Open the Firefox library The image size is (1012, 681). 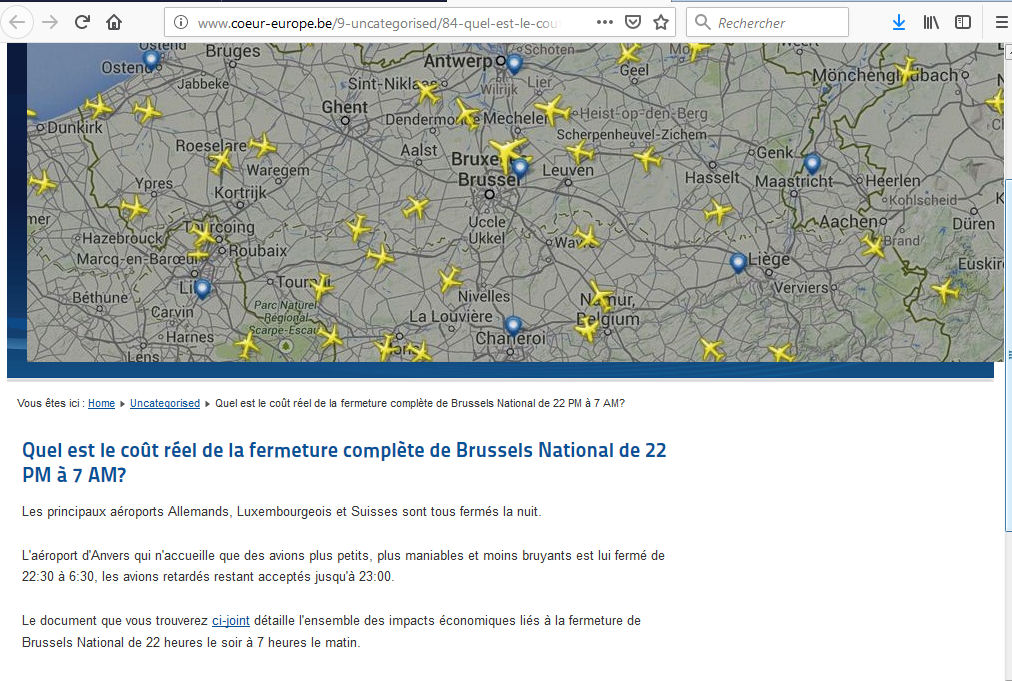pos(931,23)
